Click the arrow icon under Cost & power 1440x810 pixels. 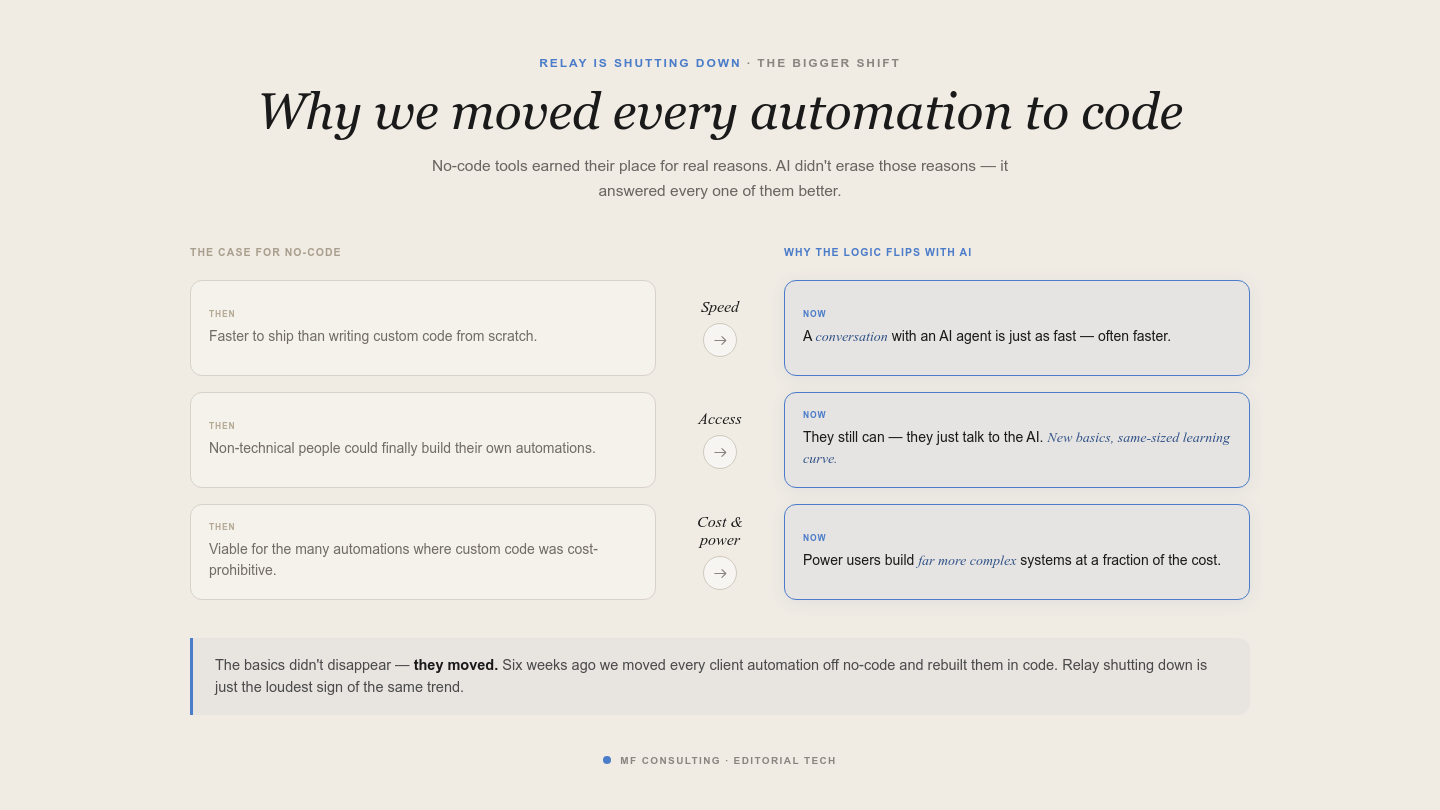(x=720, y=573)
